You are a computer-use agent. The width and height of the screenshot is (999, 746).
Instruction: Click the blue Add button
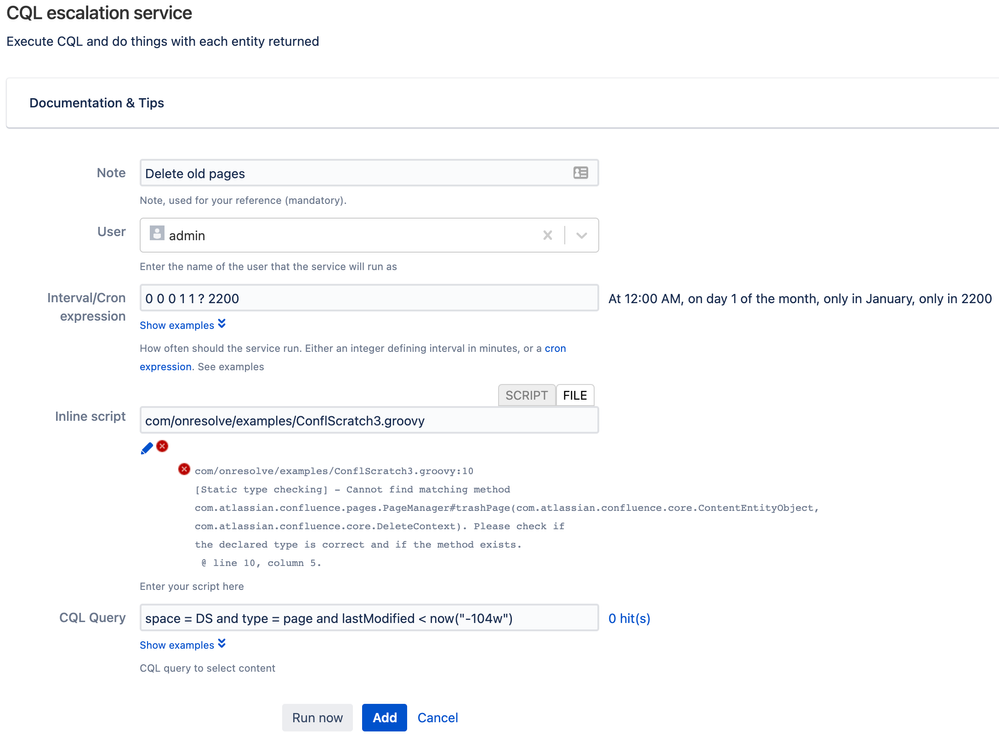pyautogui.click(x=384, y=717)
